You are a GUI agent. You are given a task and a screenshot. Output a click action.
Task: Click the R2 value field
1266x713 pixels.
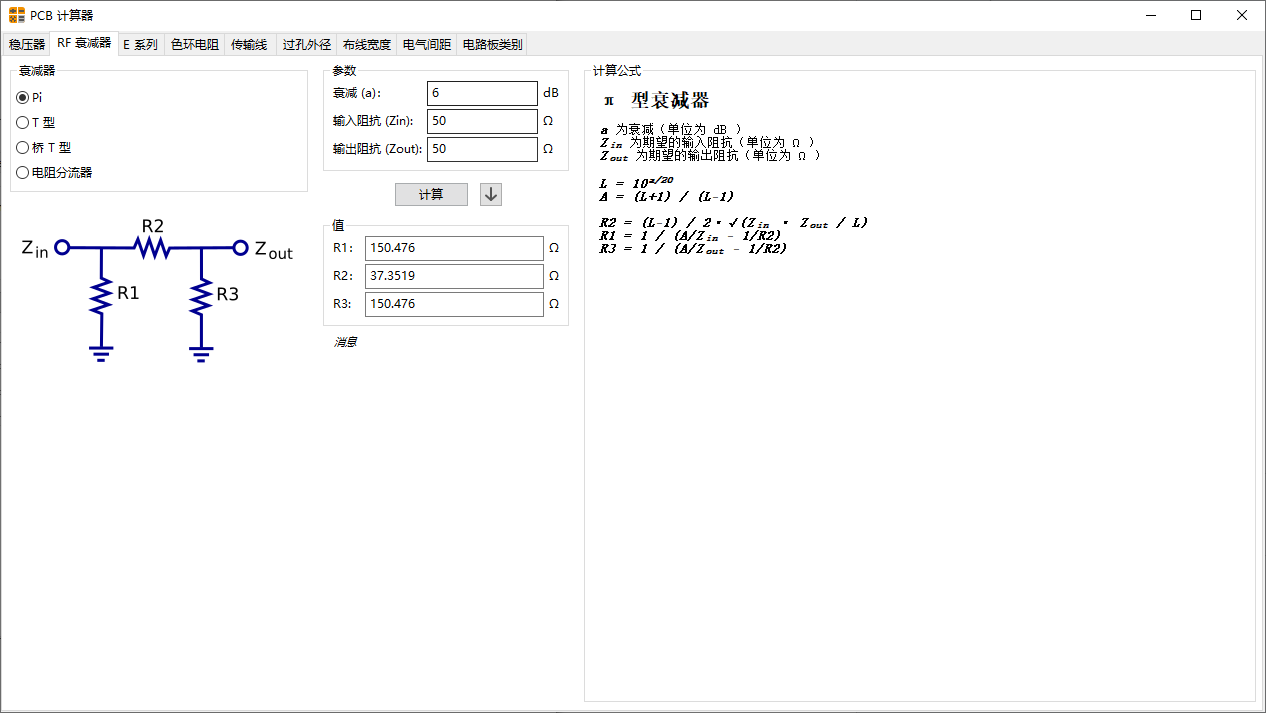453,276
